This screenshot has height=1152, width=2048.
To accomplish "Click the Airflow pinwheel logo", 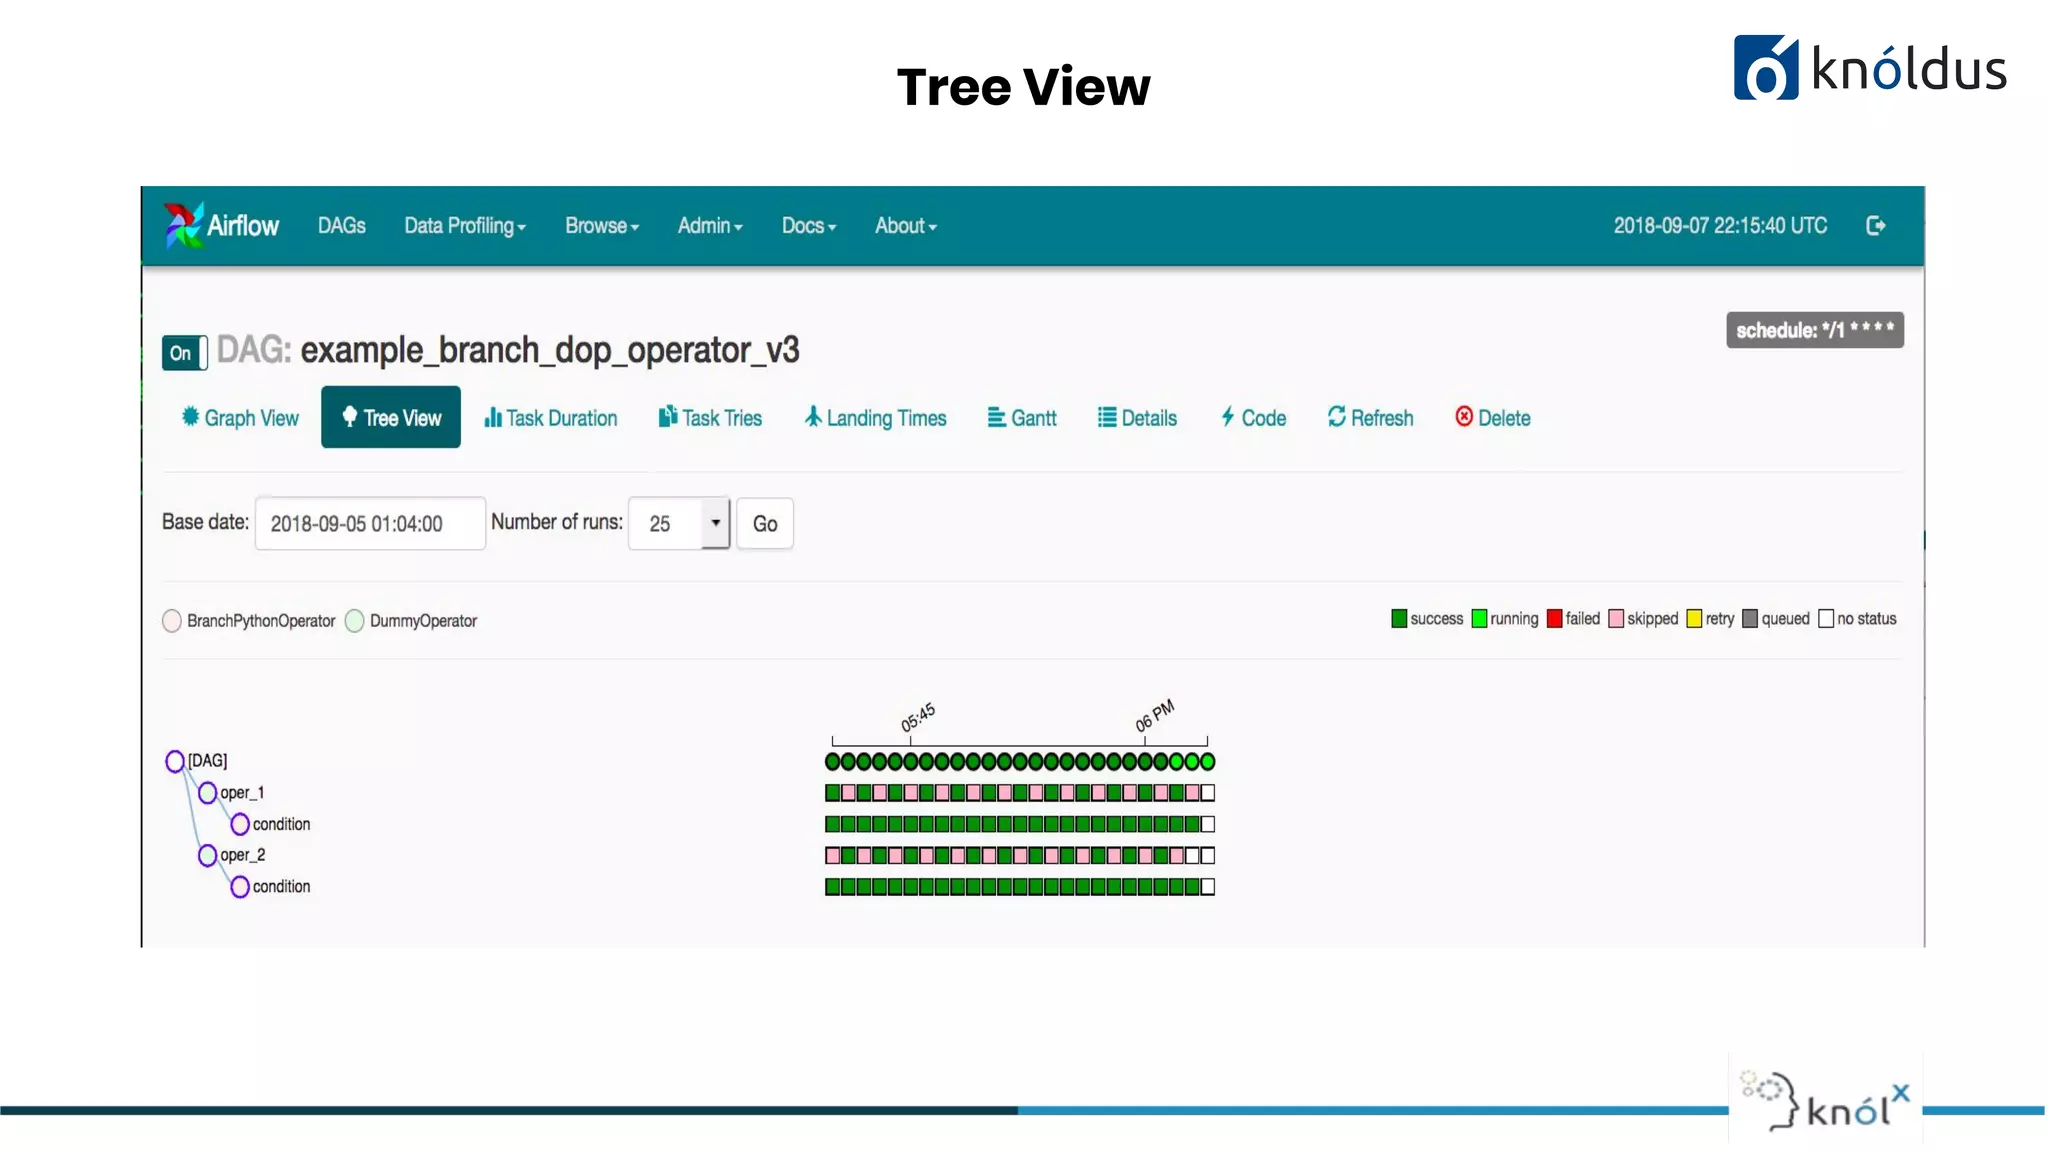I will click(x=184, y=225).
